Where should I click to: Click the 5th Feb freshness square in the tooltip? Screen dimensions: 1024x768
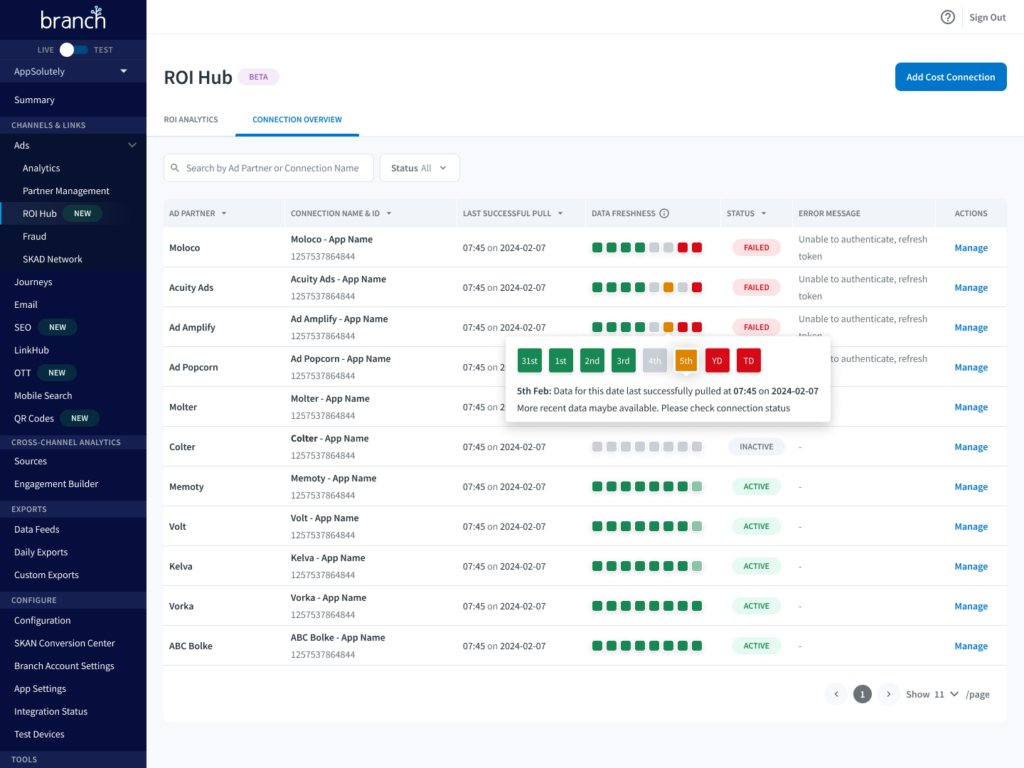tap(686, 360)
